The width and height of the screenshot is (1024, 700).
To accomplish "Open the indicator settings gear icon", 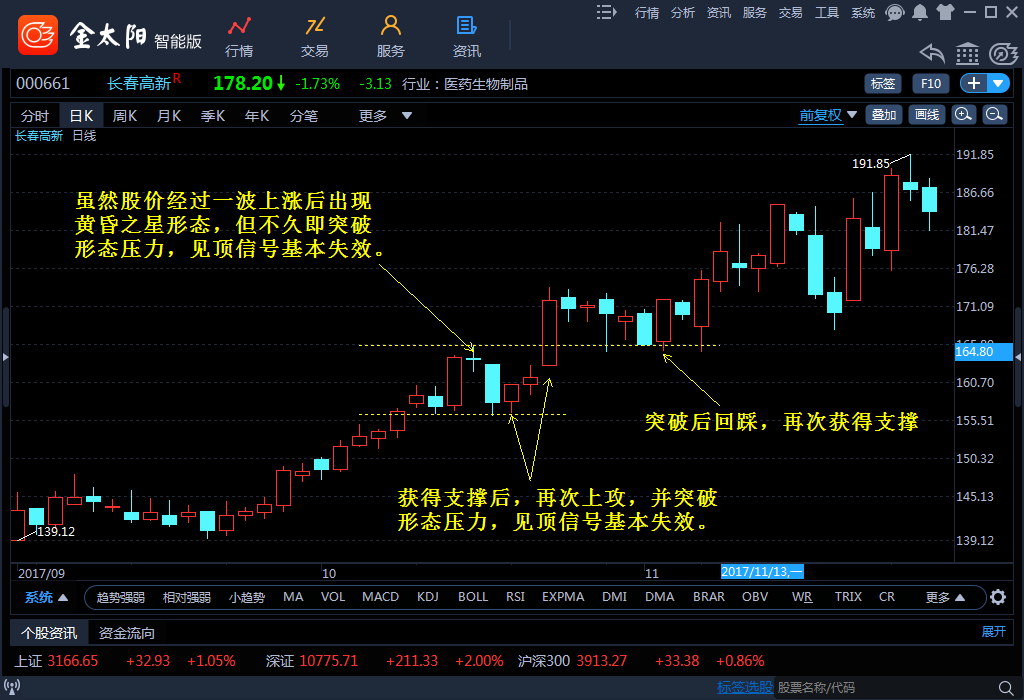I will [998, 598].
